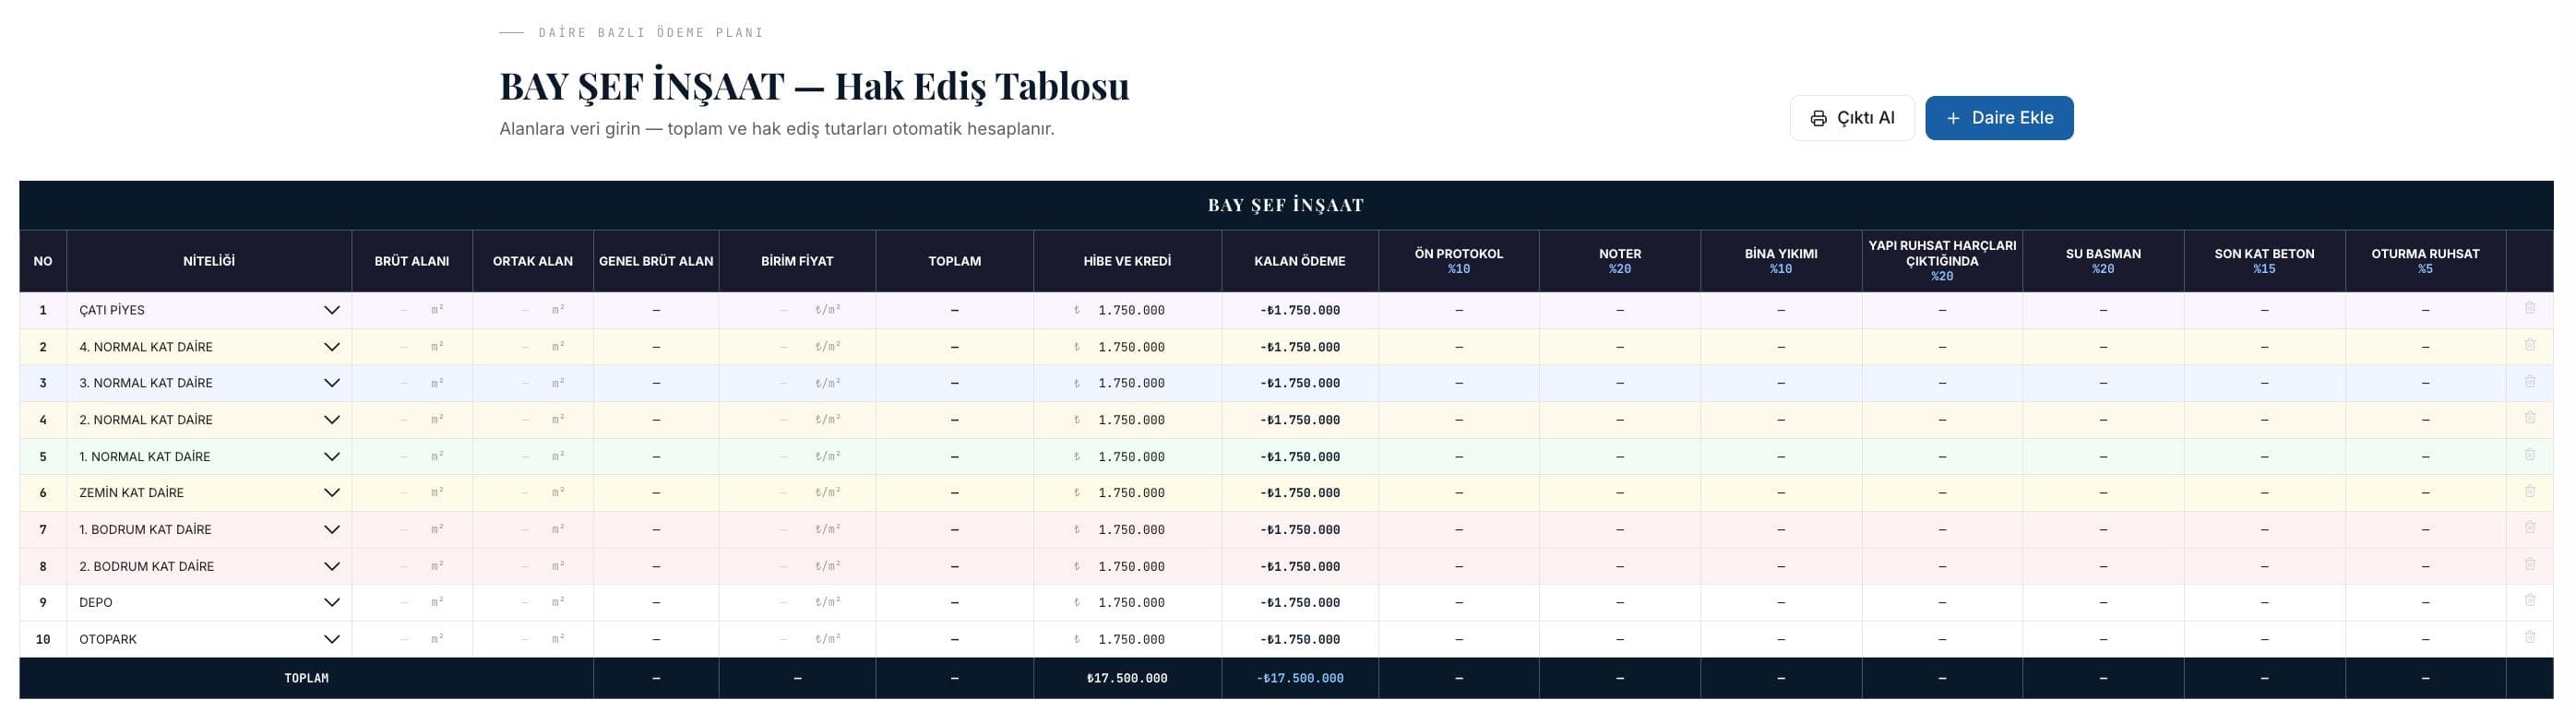Image resolution: width=2576 pixels, height=723 pixels.
Task: Click Brüt Alanı field of ÇATI PİYES row
Action: (411, 310)
